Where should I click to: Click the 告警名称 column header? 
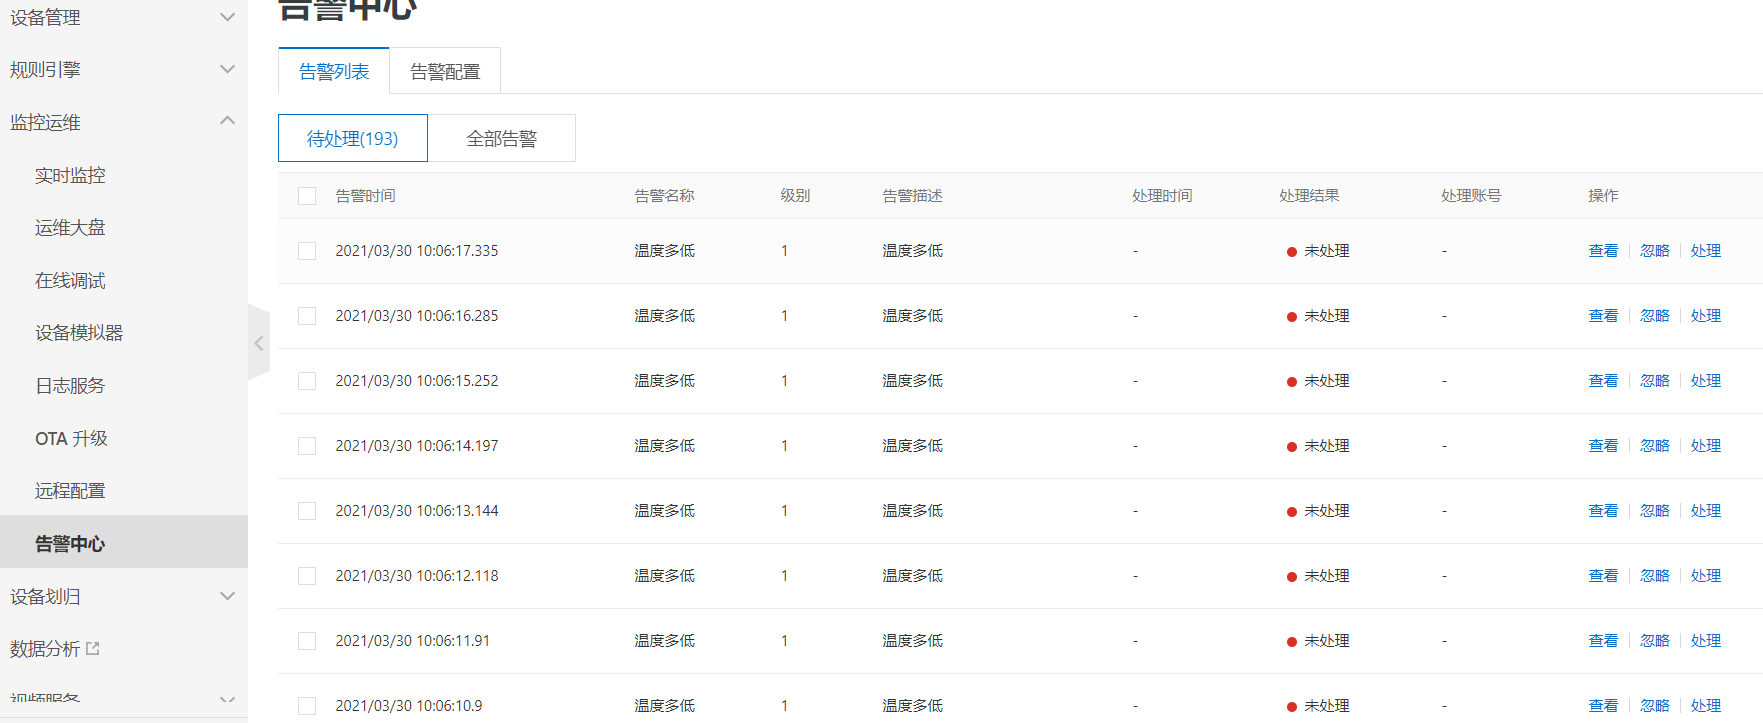click(664, 196)
